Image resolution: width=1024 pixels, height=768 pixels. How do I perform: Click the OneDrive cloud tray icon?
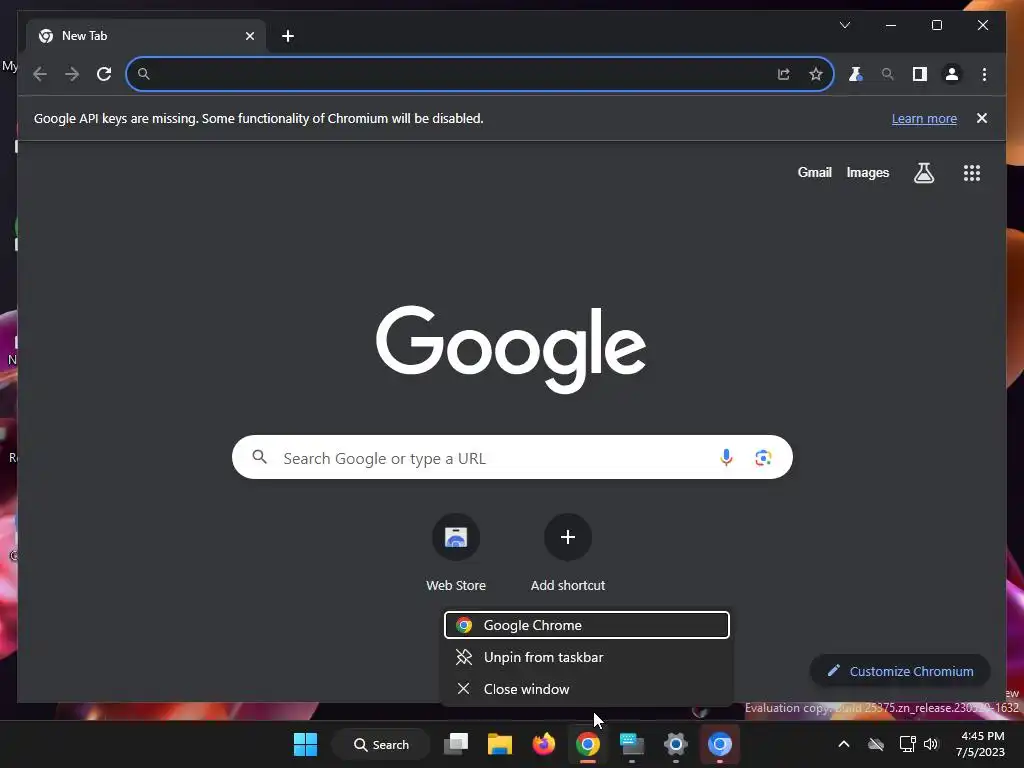click(876, 744)
